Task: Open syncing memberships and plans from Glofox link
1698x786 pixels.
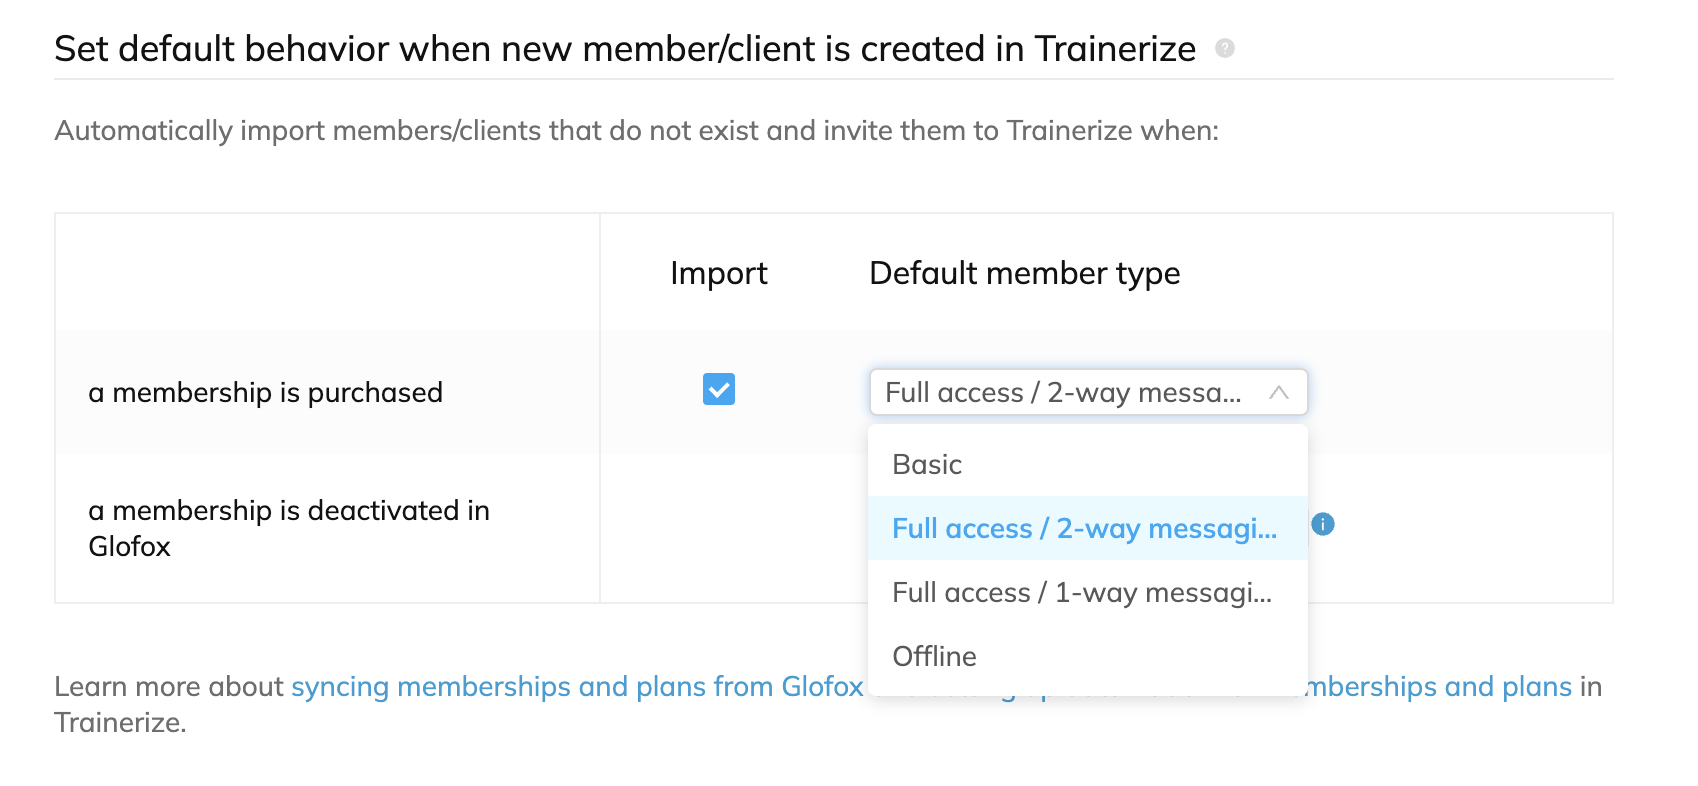Action: point(577,686)
